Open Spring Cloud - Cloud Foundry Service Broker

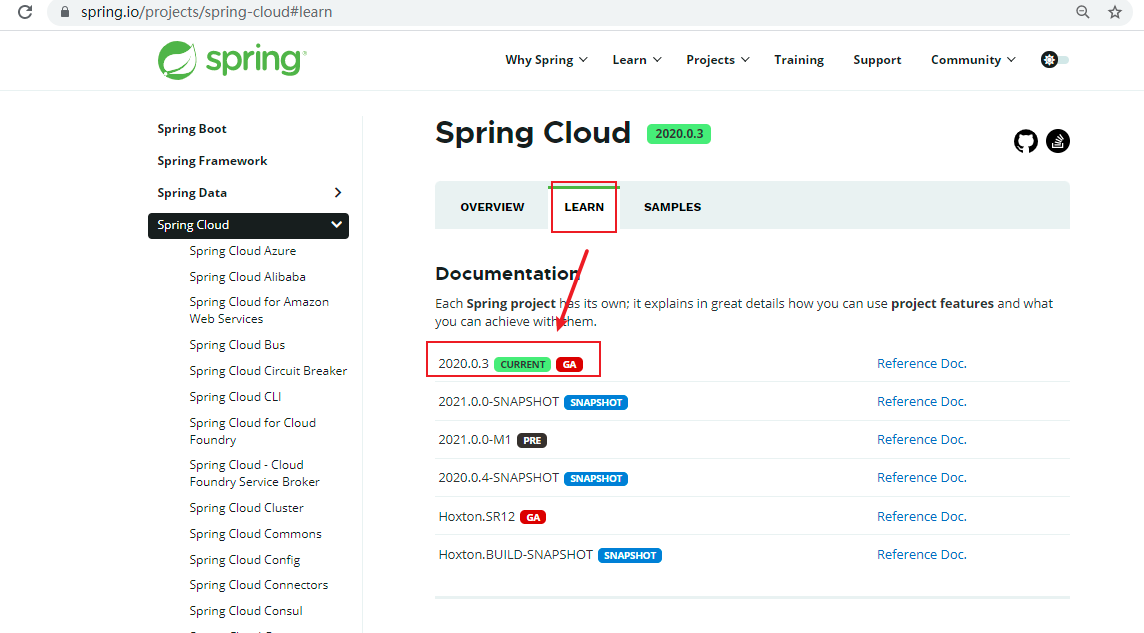coord(255,473)
